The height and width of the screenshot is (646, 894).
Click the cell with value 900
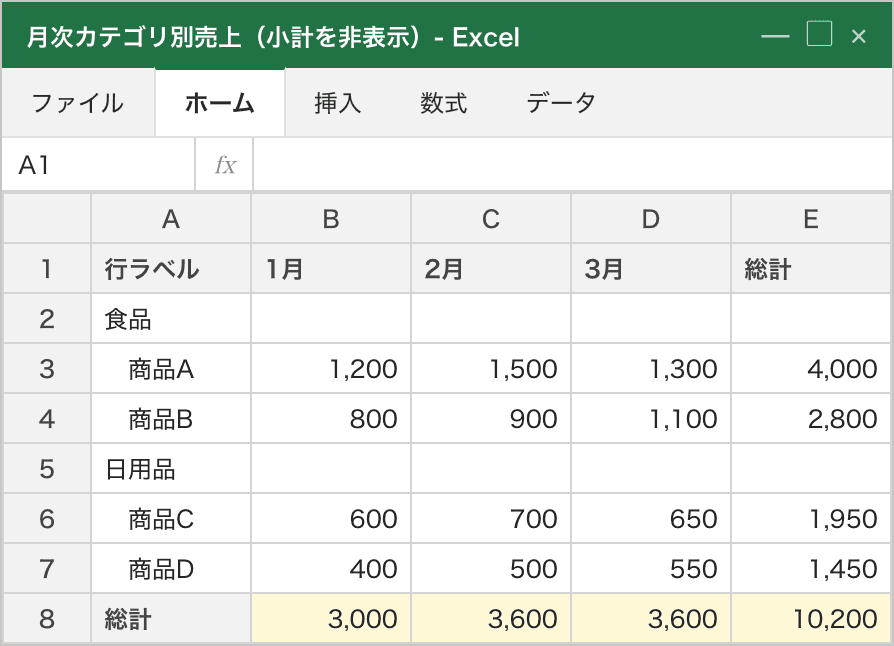pos(491,419)
